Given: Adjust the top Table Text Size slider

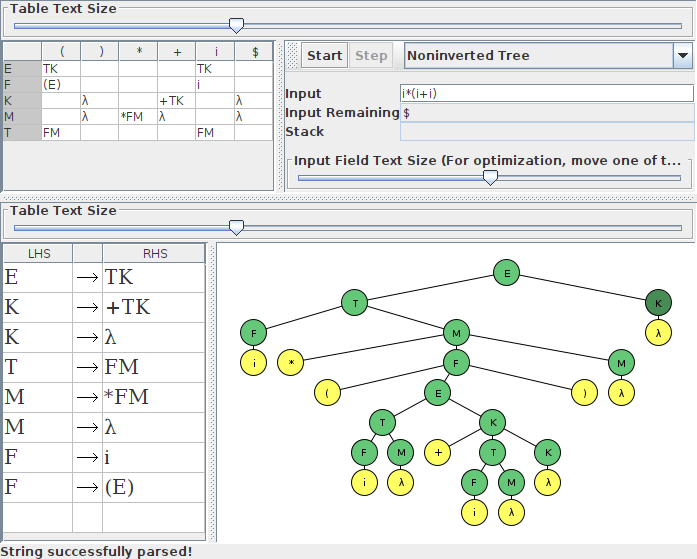Looking at the screenshot, I should (236, 26).
